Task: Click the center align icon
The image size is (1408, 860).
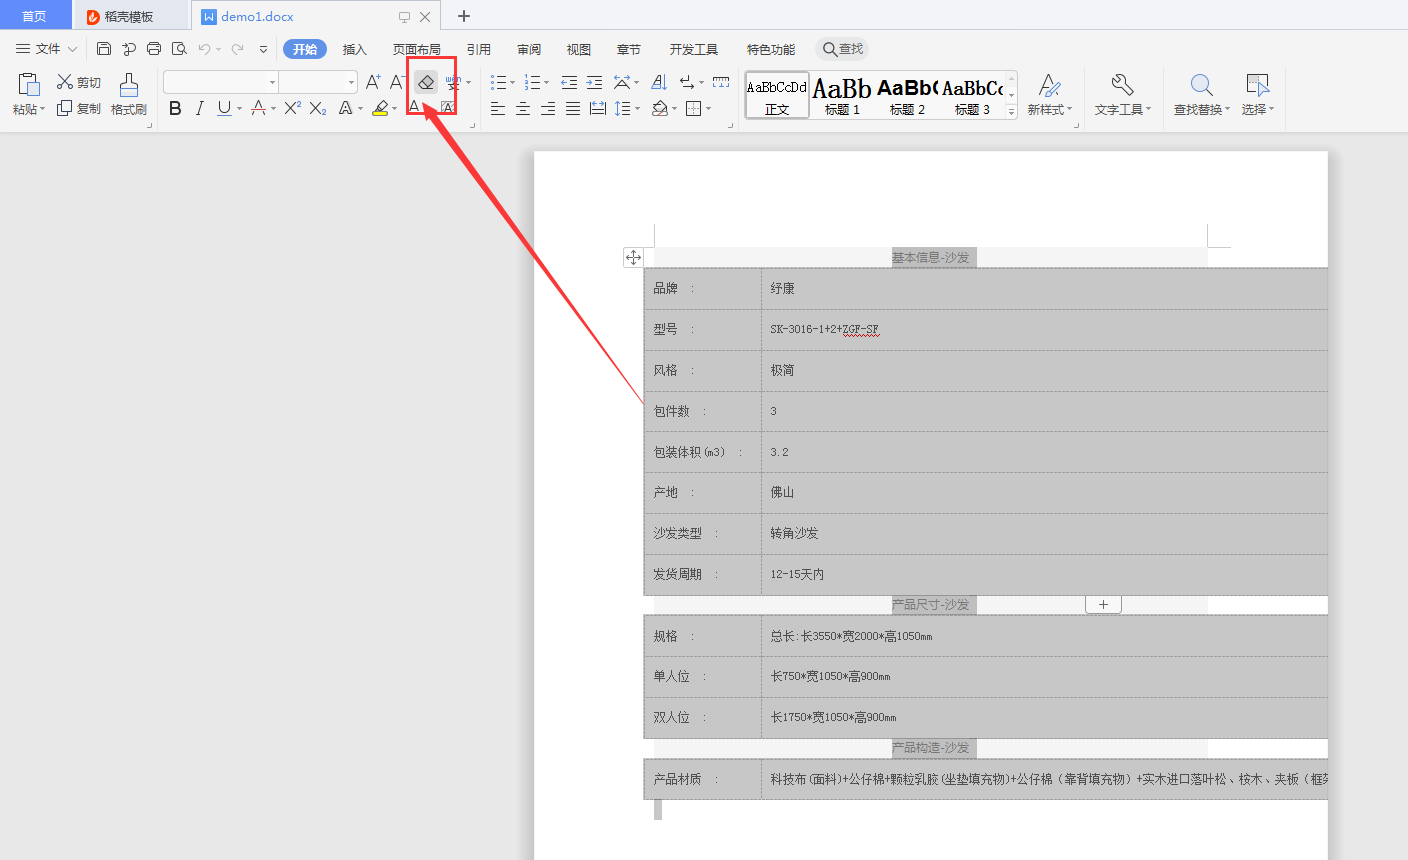Action: pyautogui.click(x=523, y=109)
